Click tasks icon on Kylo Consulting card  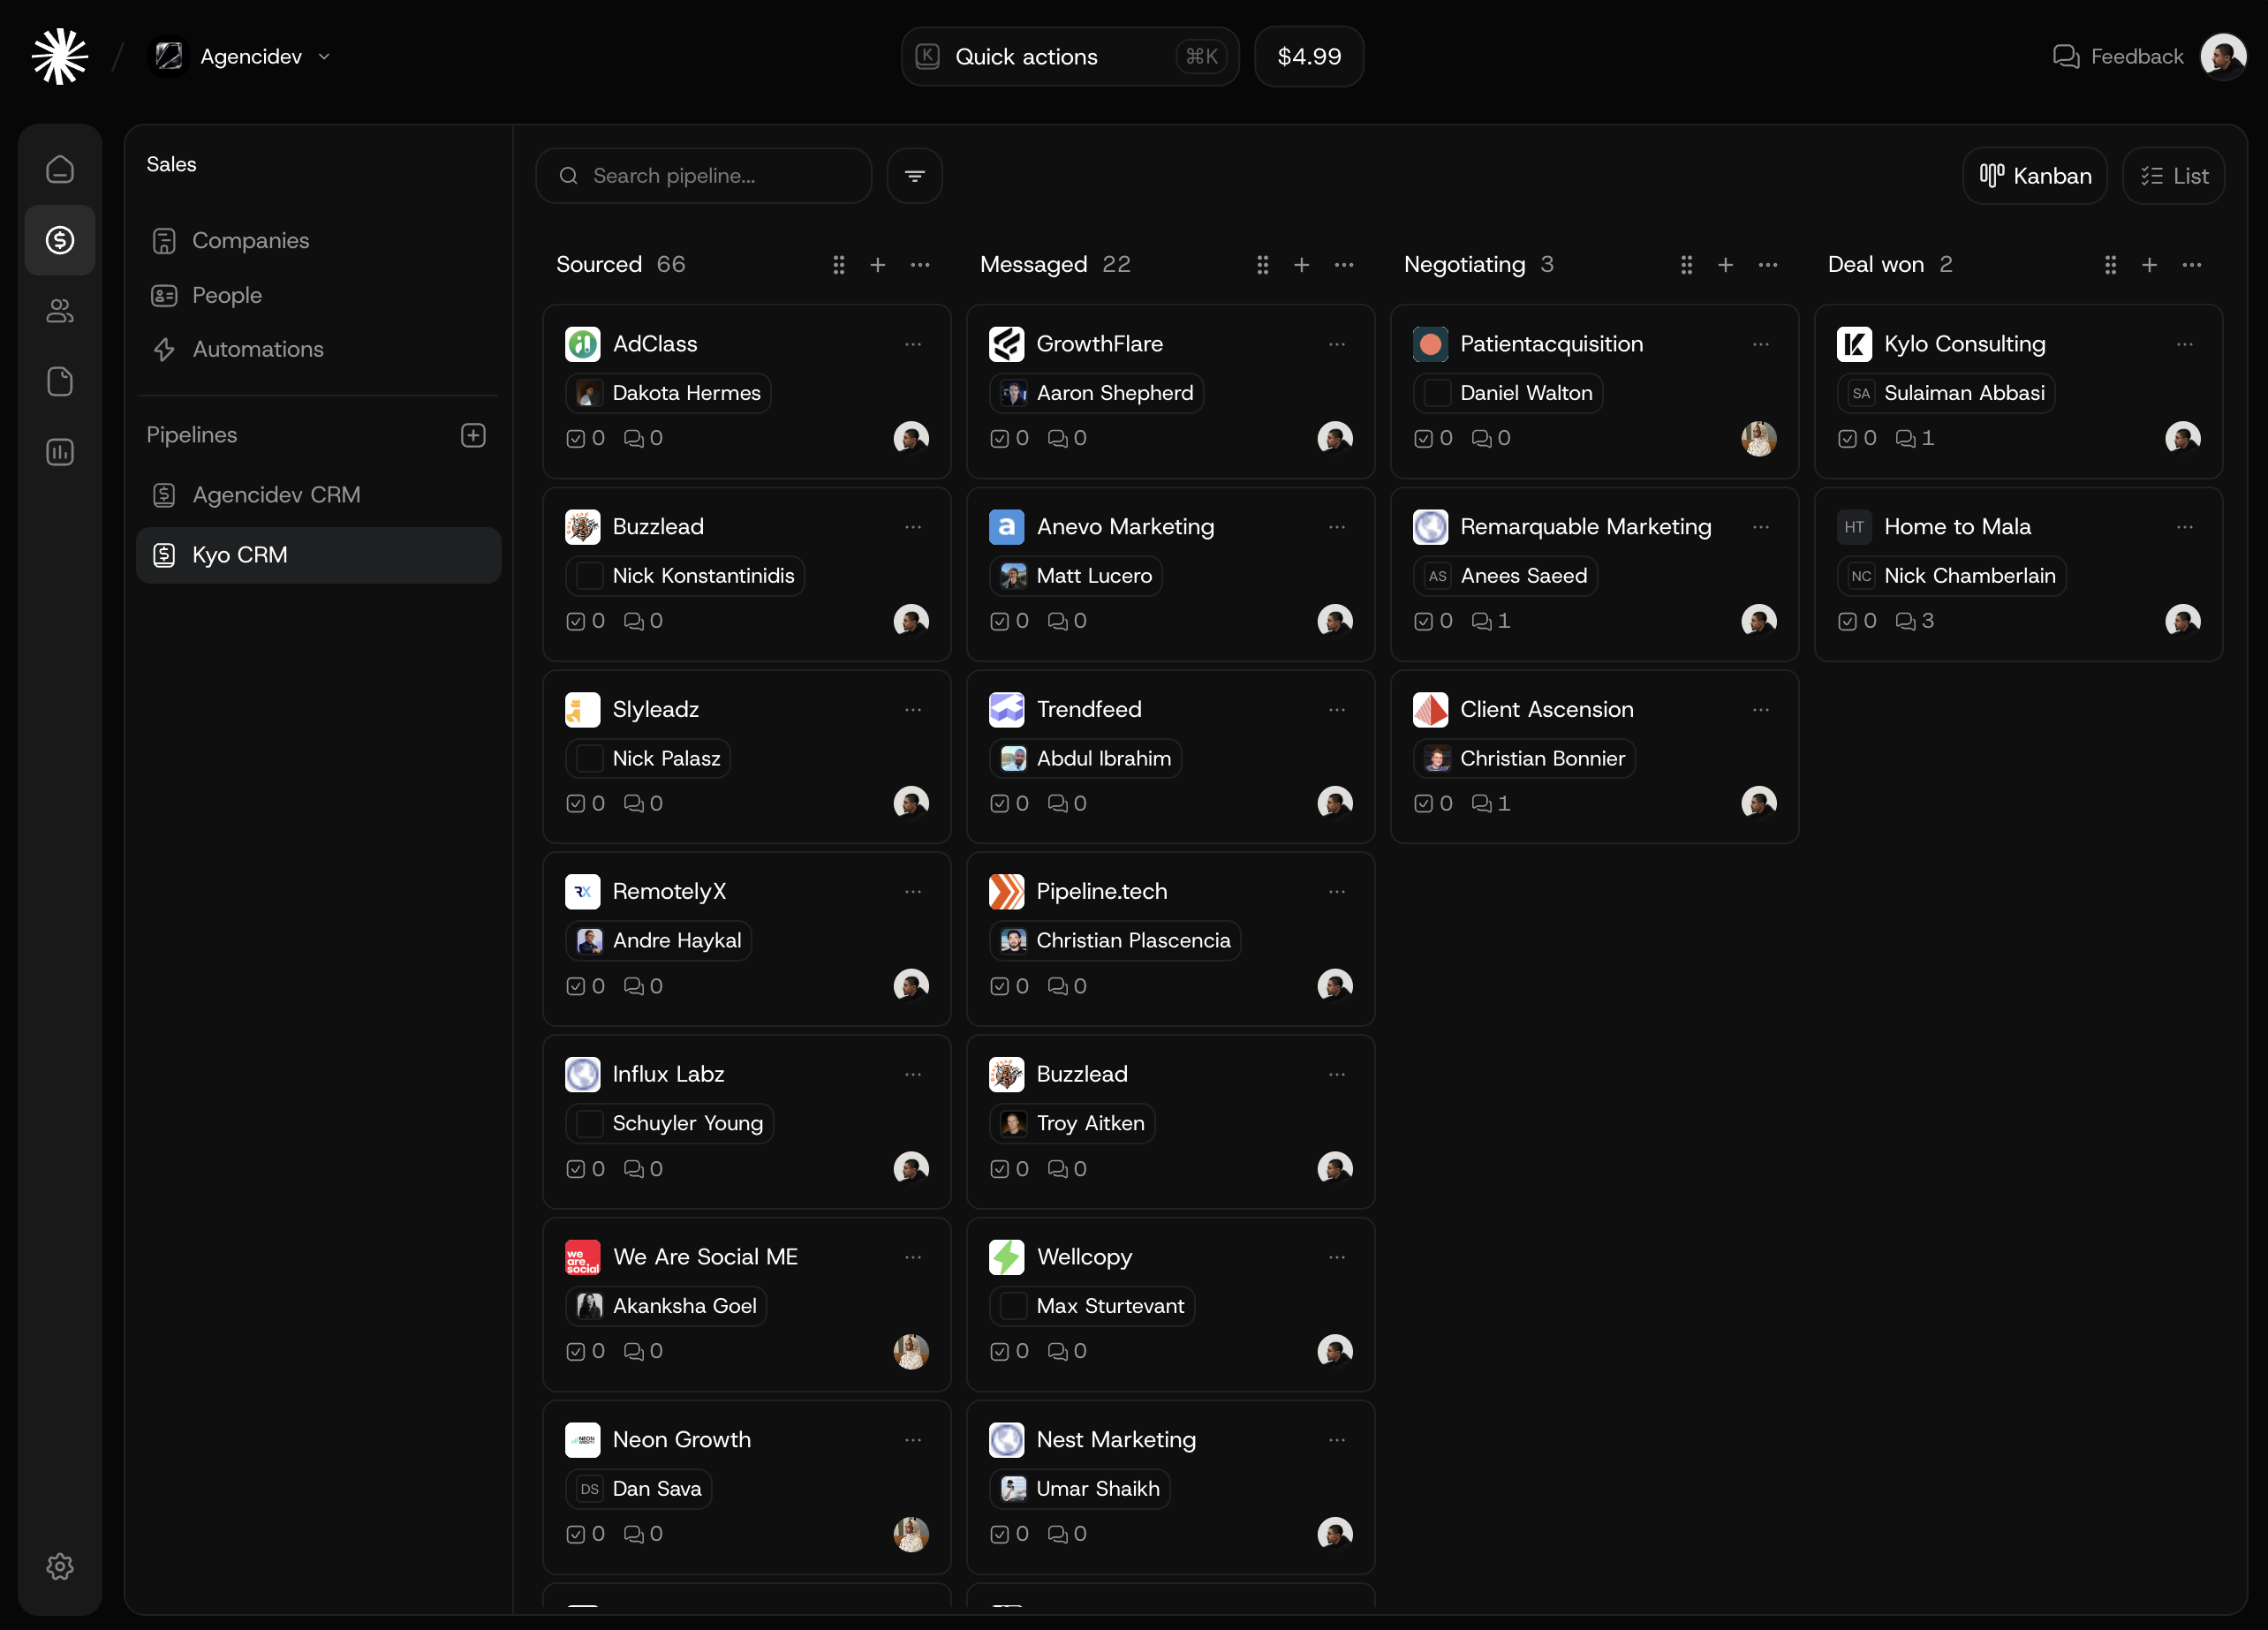pyautogui.click(x=1847, y=438)
